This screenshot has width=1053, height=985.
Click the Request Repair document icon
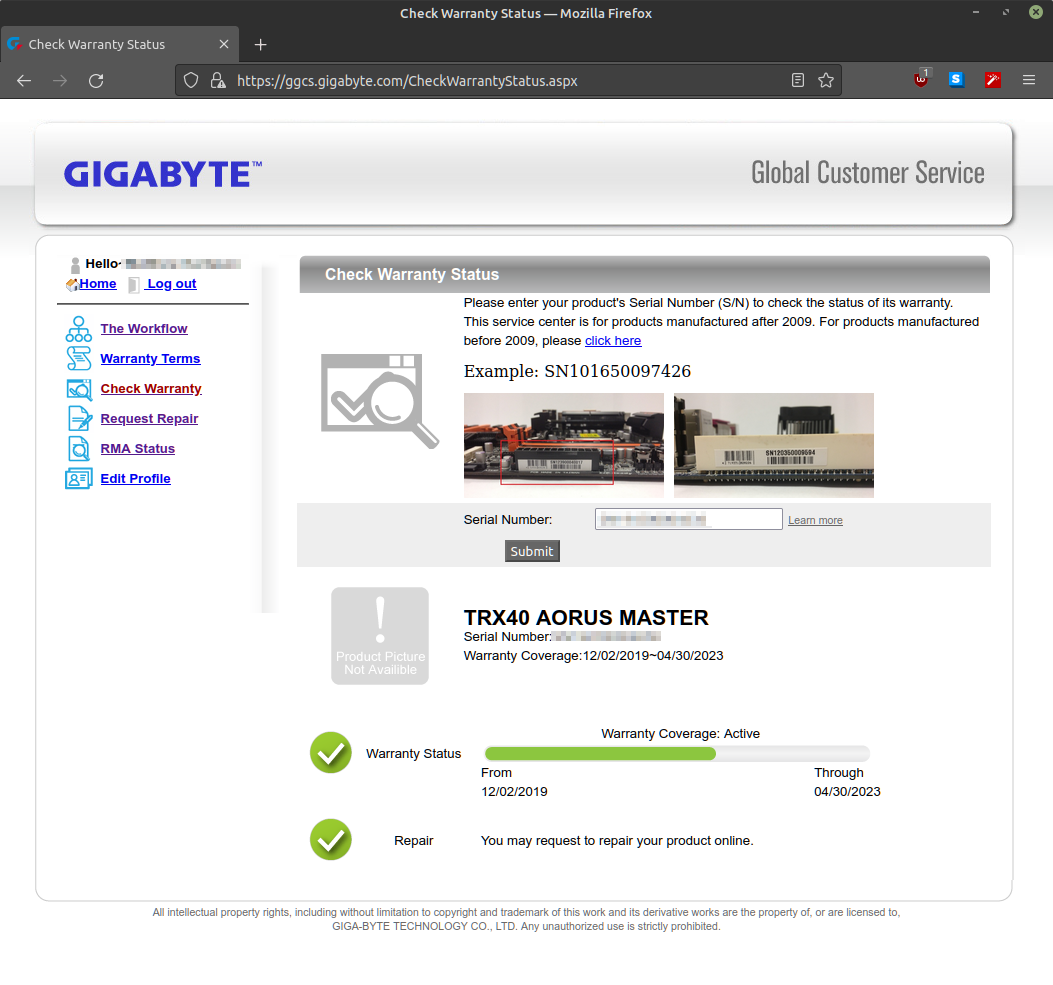(79, 418)
